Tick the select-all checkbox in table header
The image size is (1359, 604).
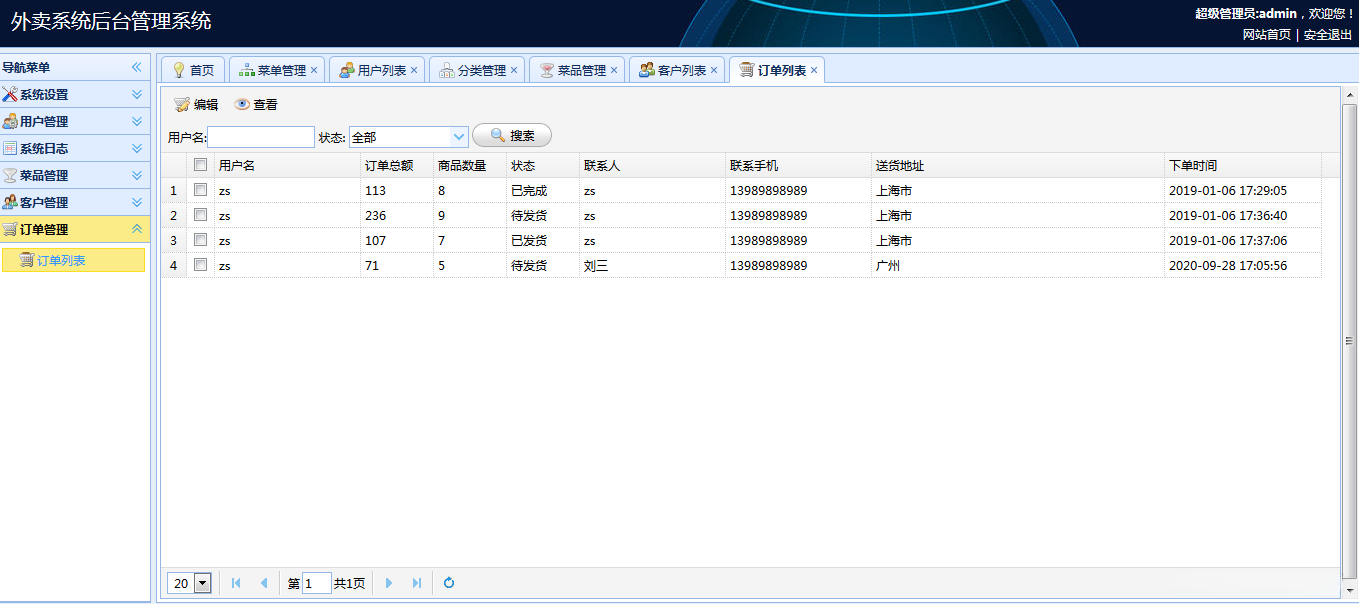(200, 165)
